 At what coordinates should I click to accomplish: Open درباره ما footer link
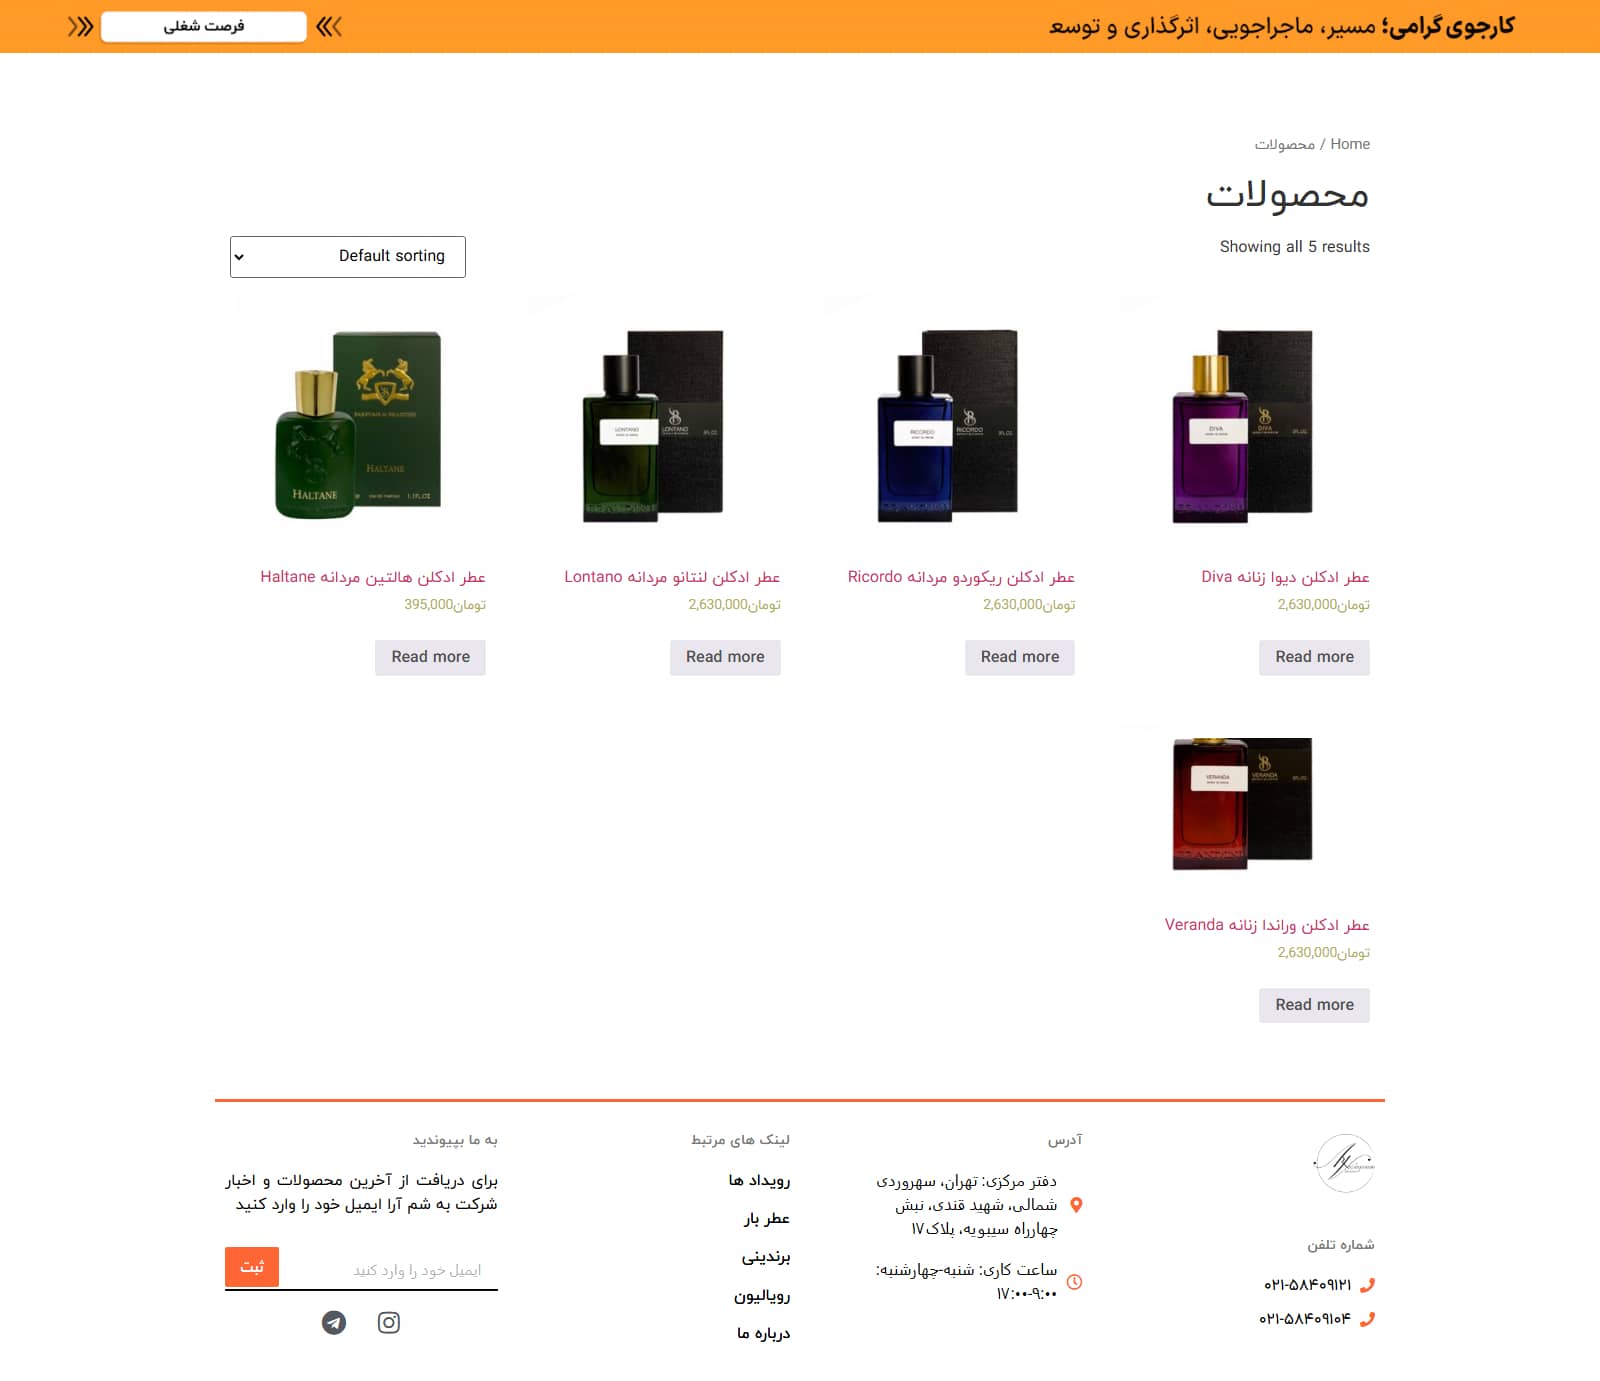(x=763, y=1333)
